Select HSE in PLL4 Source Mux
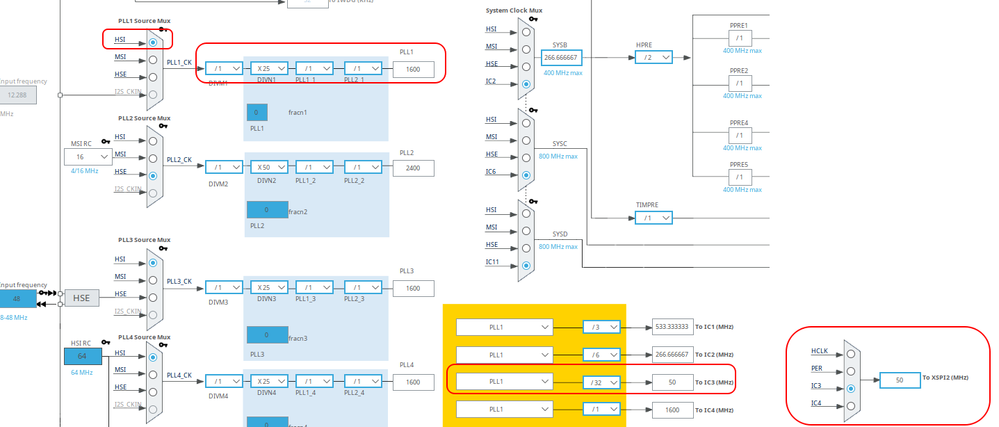Image resolution: width=999 pixels, height=427 pixels. pyautogui.click(x=152, y=391)
